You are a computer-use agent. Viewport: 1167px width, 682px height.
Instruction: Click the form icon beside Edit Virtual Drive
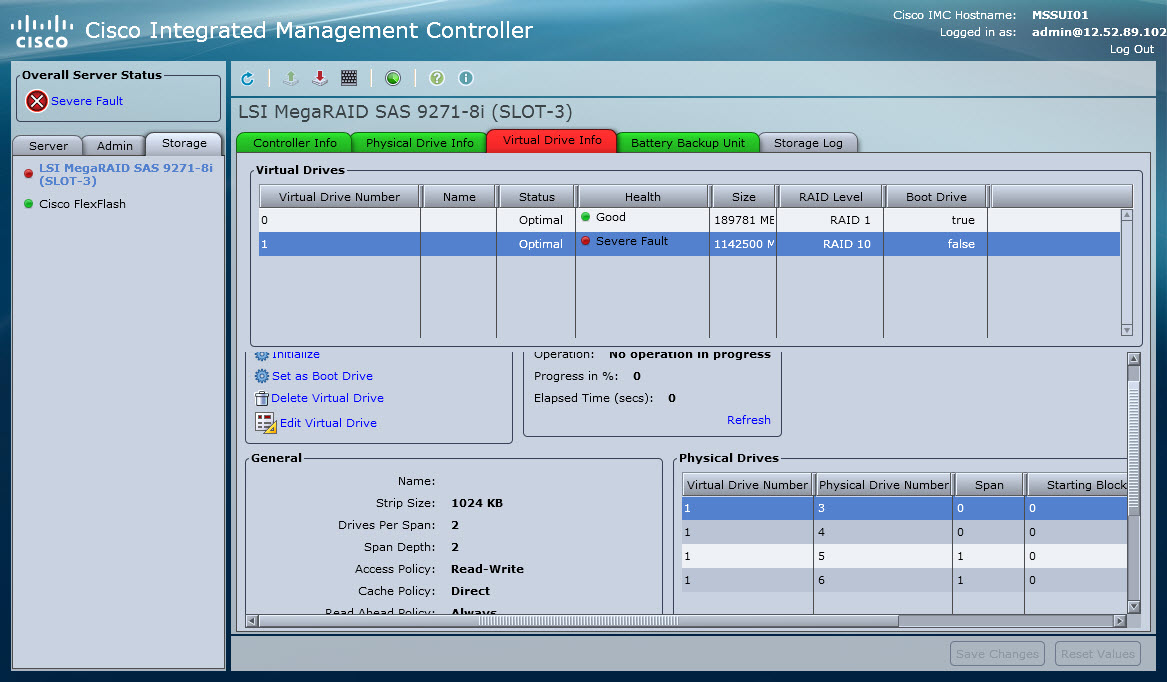(x=266, y=423)
